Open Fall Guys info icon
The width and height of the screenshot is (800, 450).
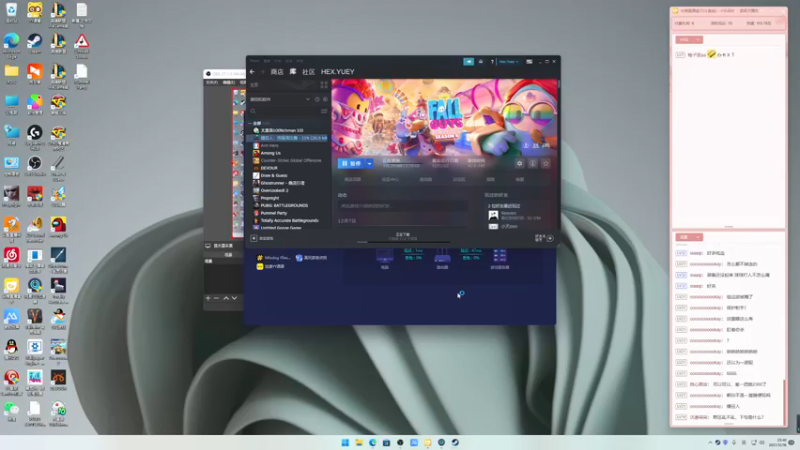click(533, 163)
